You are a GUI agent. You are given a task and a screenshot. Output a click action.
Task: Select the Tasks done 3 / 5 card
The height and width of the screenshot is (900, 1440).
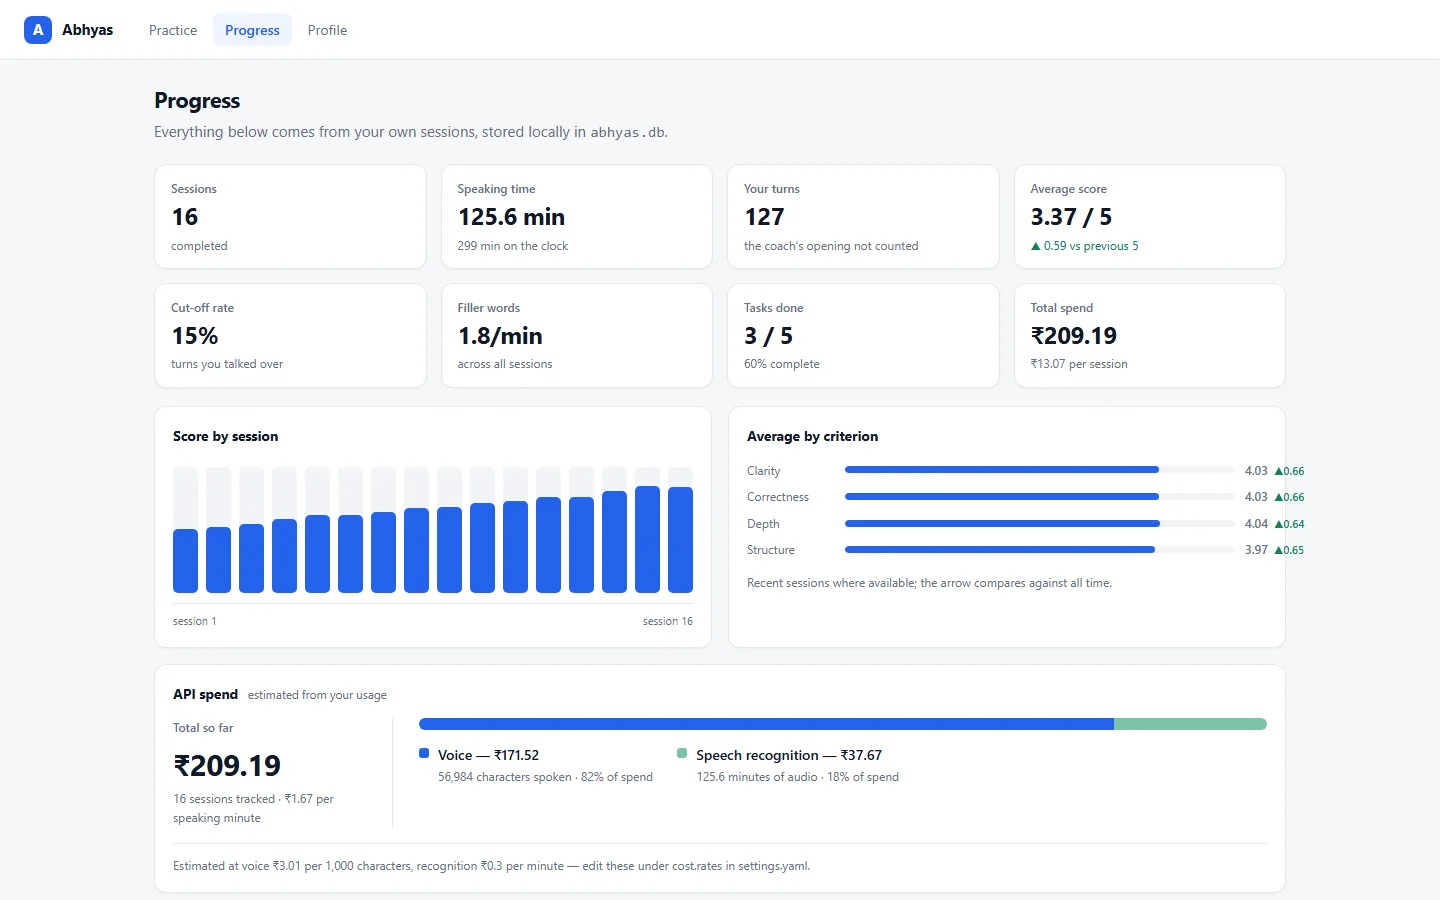863,335
